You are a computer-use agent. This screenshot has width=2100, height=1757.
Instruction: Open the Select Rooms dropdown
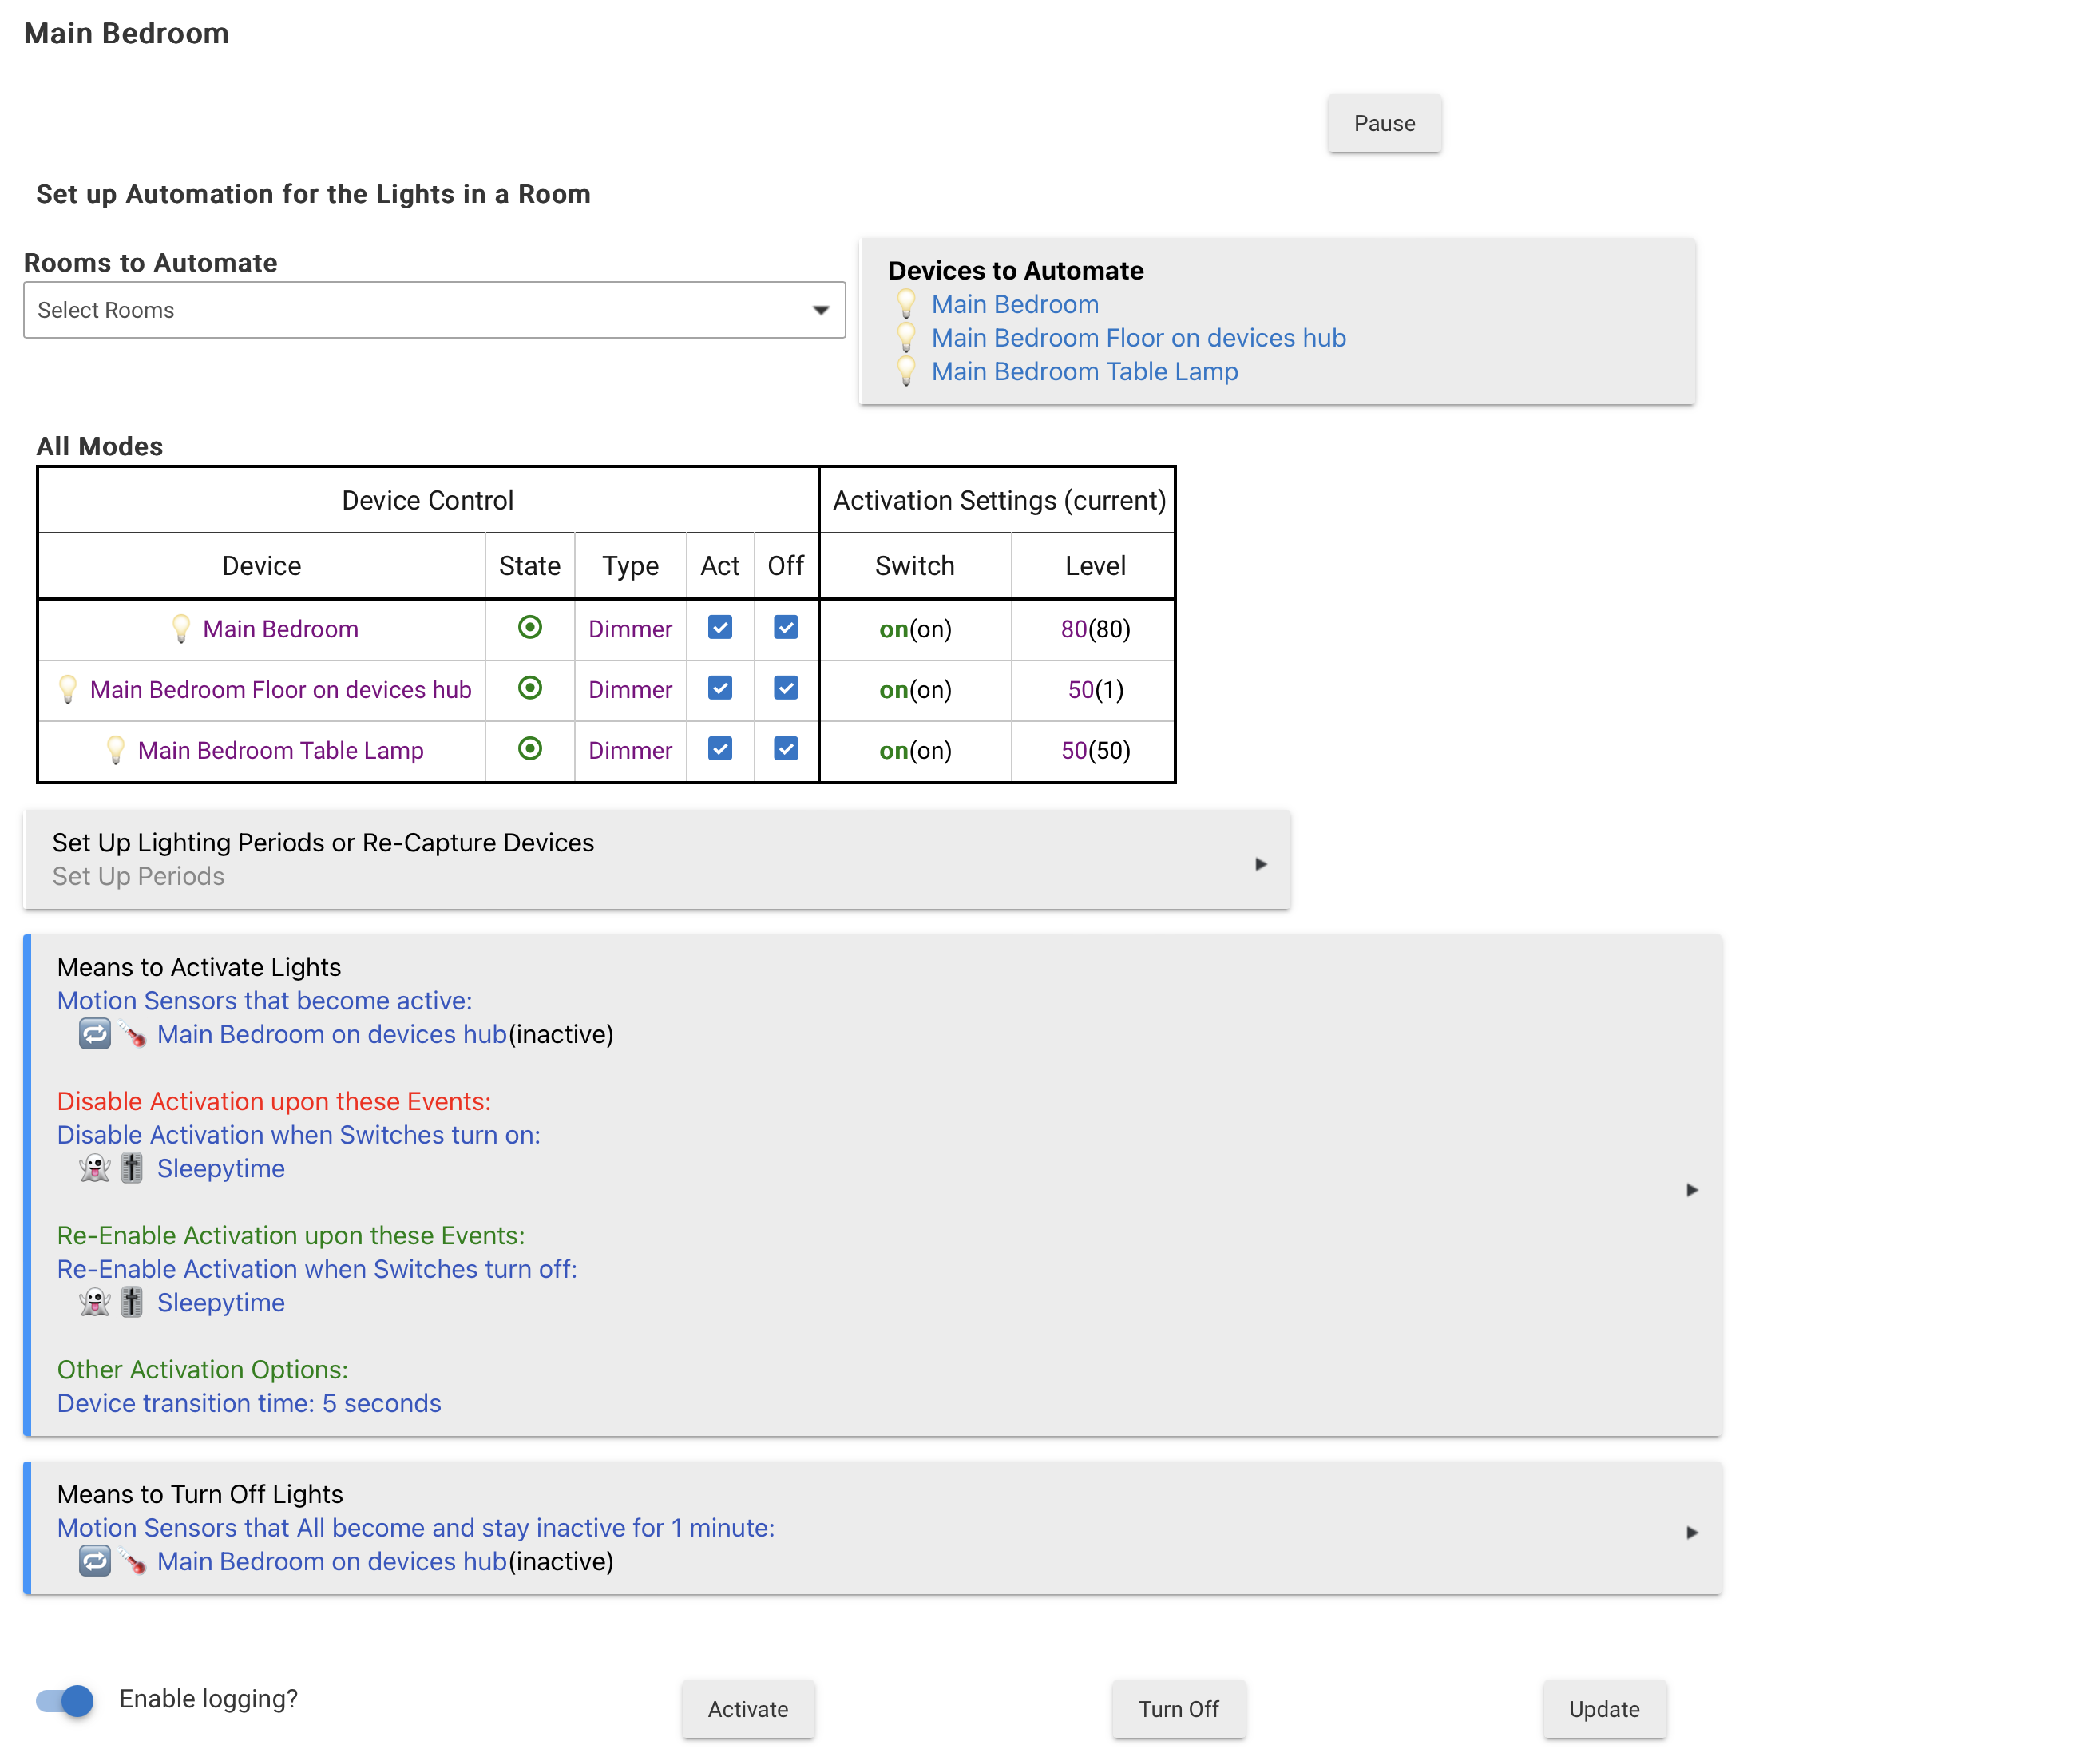tap(434, 310)
